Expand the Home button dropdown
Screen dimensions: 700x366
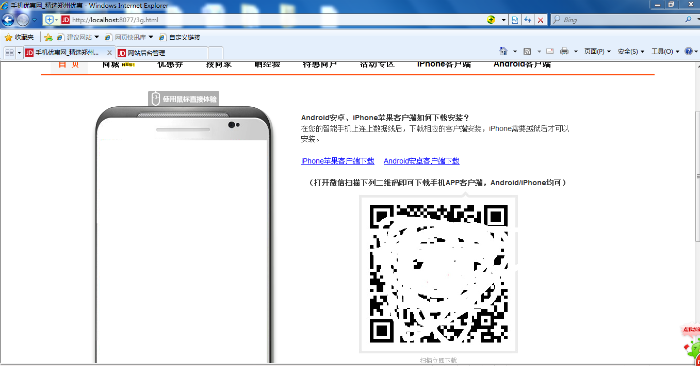(515, 51)
